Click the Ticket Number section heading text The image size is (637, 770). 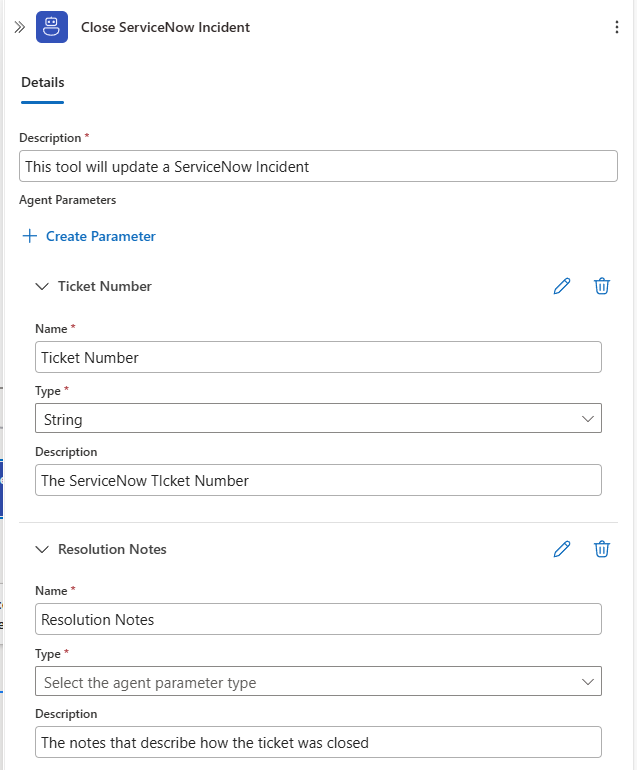(105, 286)
